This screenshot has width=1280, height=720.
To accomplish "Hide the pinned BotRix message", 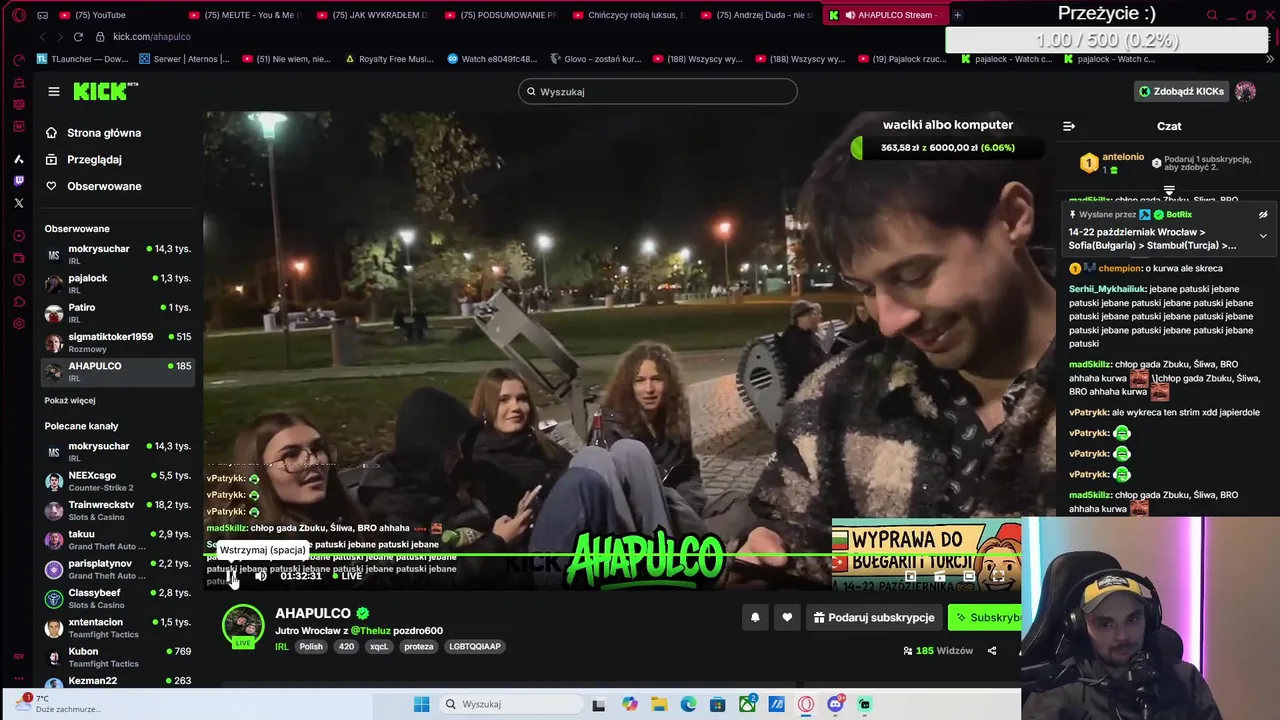I will coord(1263,215).
